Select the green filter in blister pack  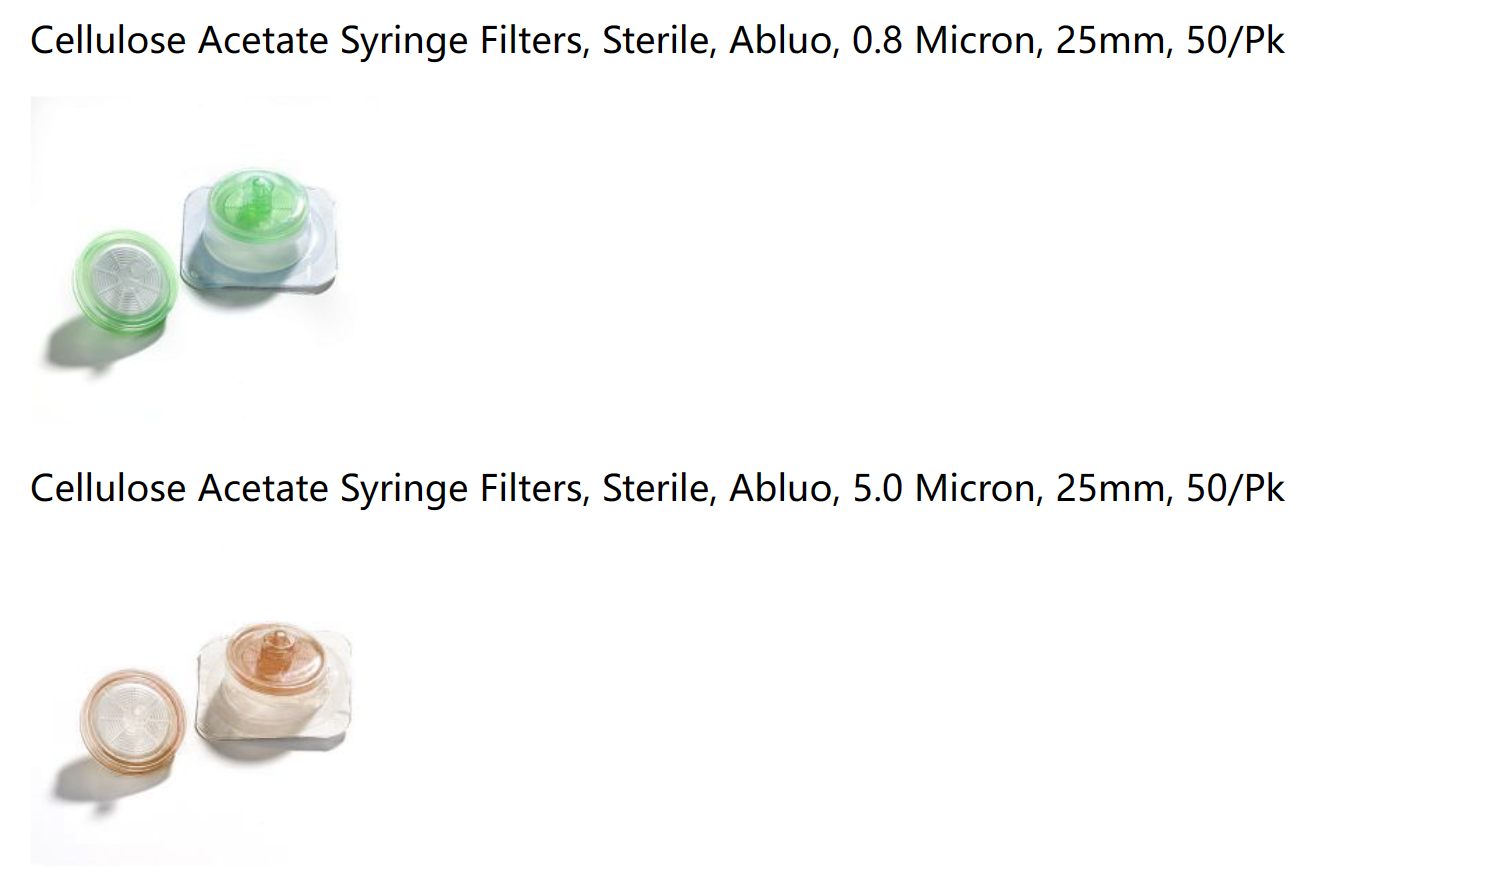pos(259,231)
